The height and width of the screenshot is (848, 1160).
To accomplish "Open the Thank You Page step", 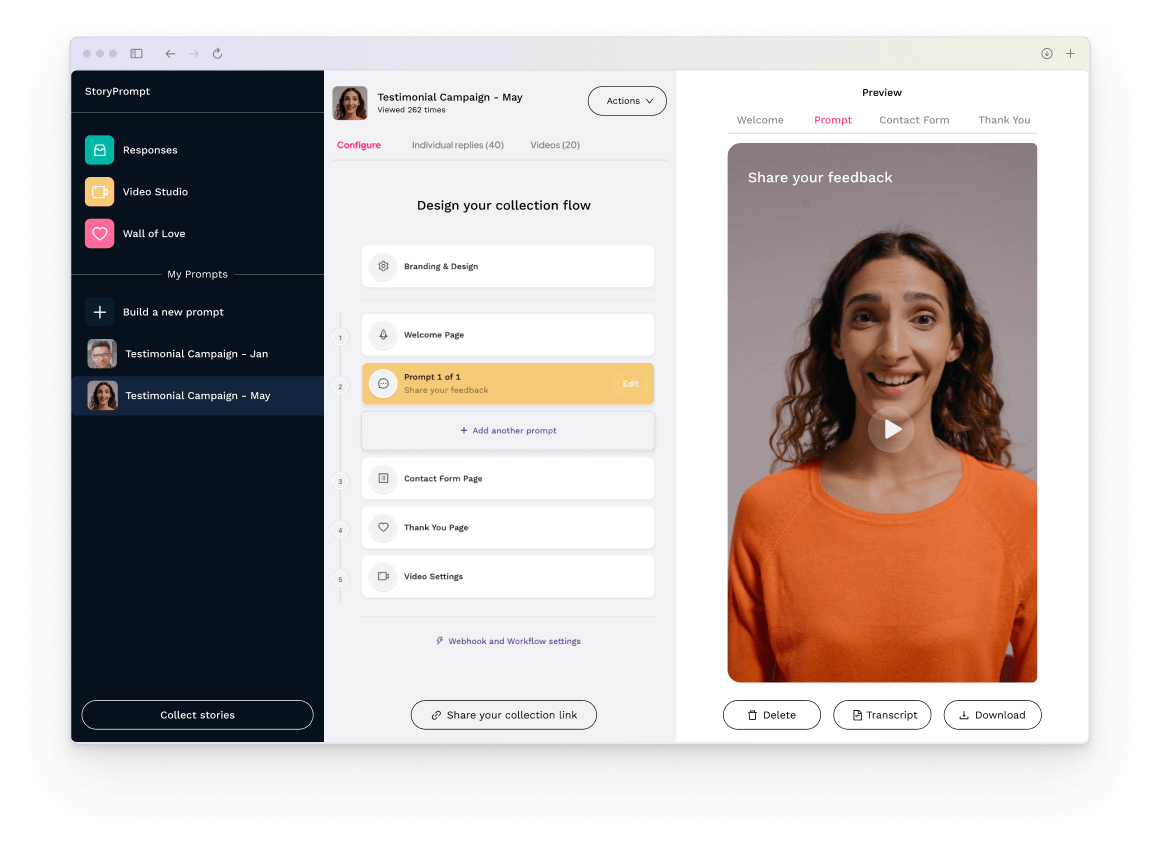I will point(508,528).
